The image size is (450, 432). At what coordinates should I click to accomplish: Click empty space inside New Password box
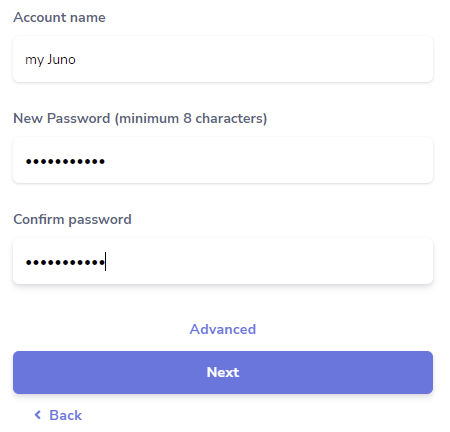click(268, 160)
